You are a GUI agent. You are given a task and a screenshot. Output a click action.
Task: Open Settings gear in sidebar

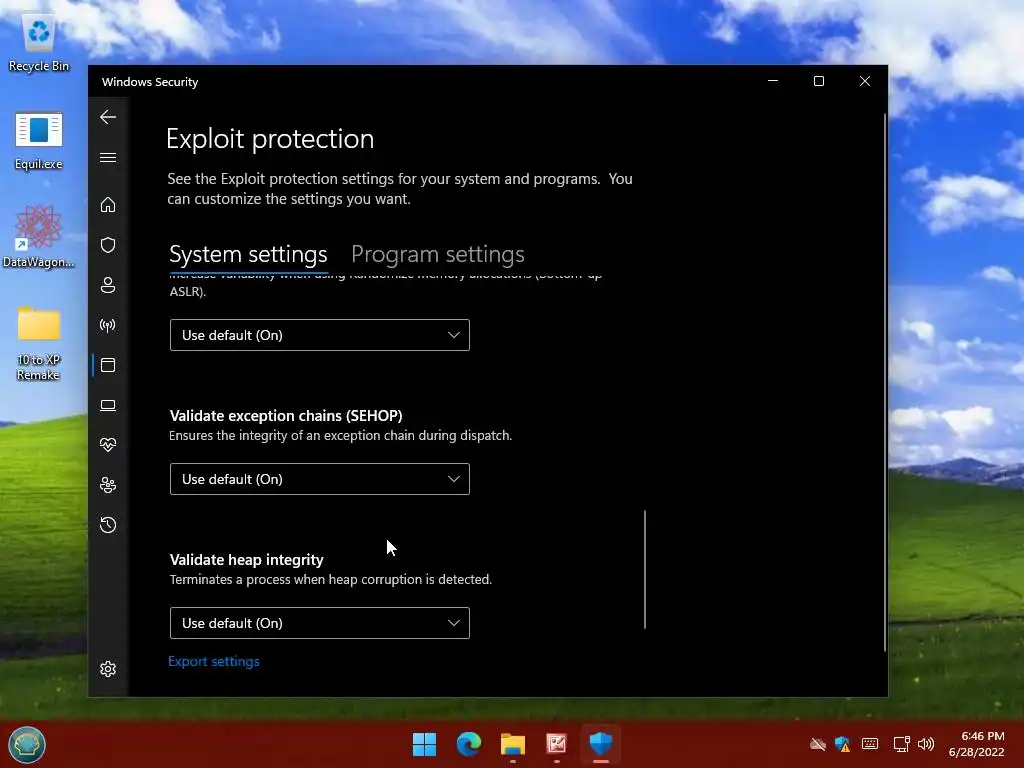(x=108, y=669)
